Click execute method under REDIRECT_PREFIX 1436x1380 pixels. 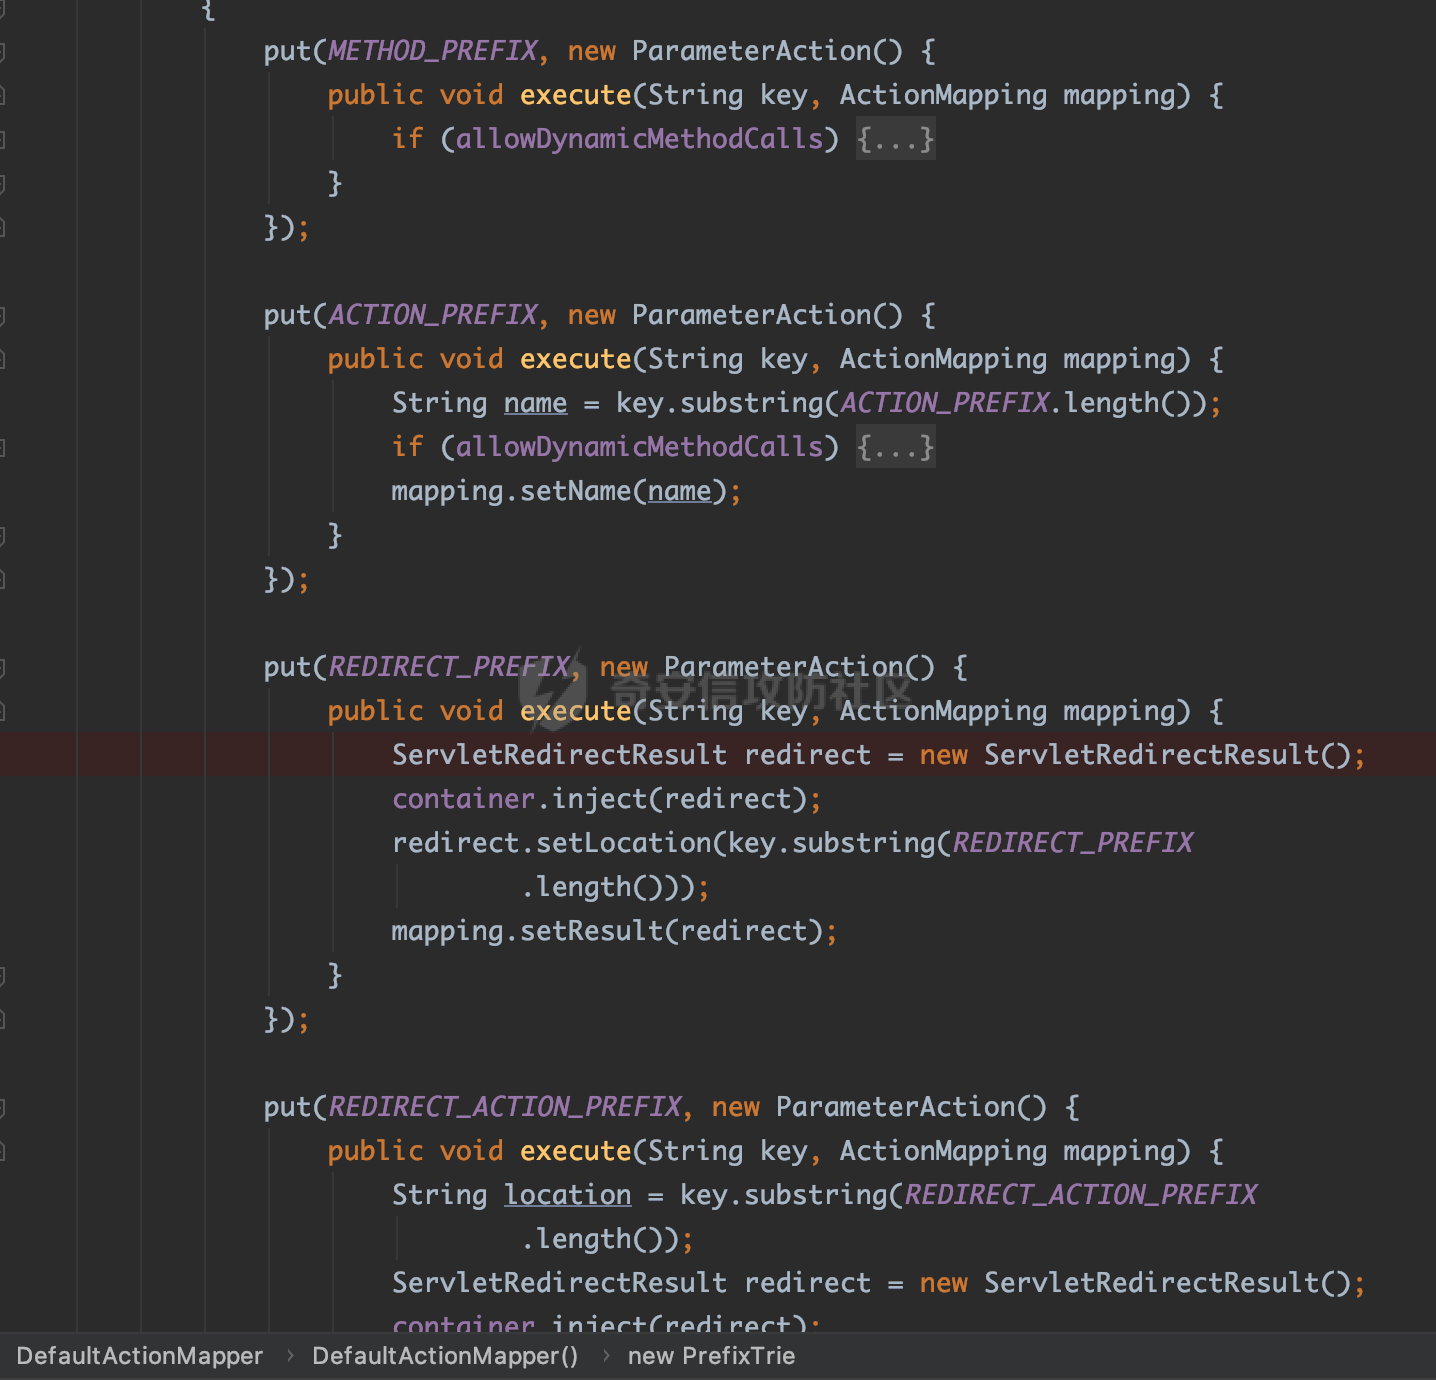[x=575, y=711]
